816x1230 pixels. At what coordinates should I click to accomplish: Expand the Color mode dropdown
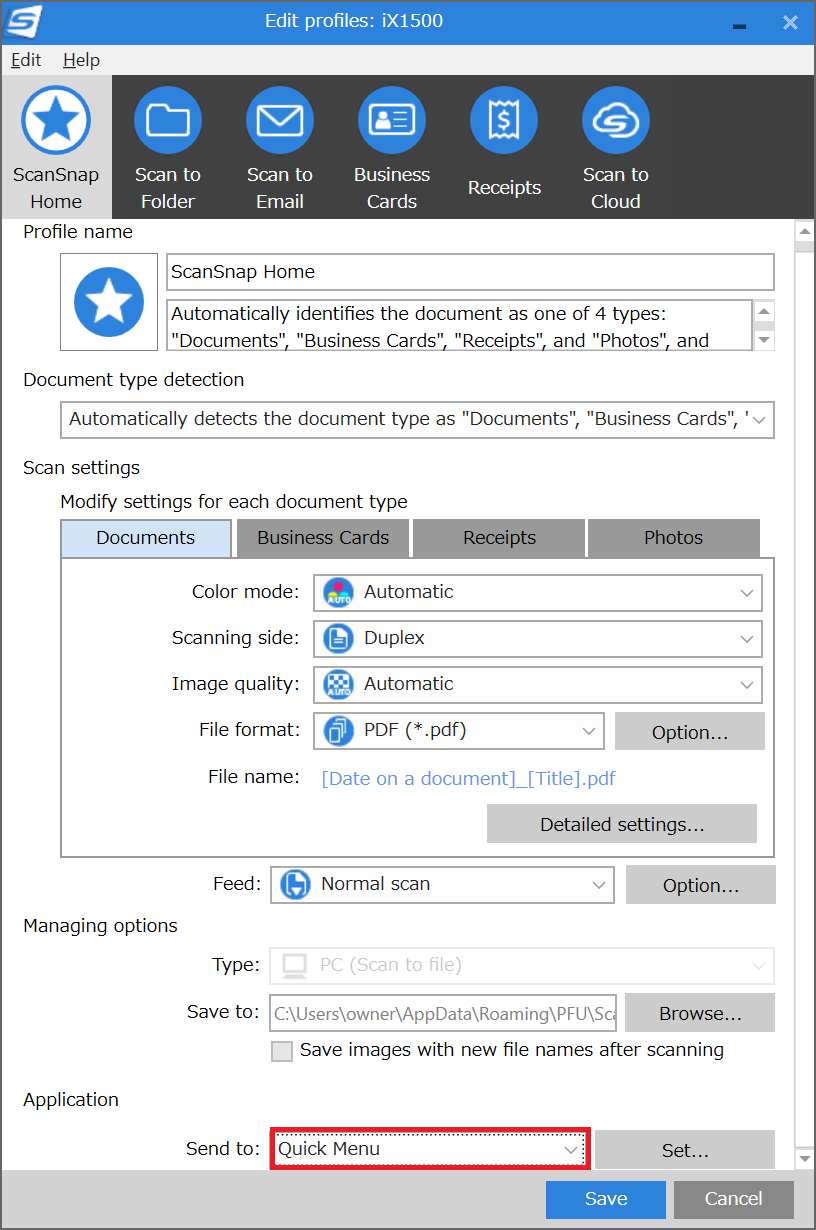click(x=538, y=592)
